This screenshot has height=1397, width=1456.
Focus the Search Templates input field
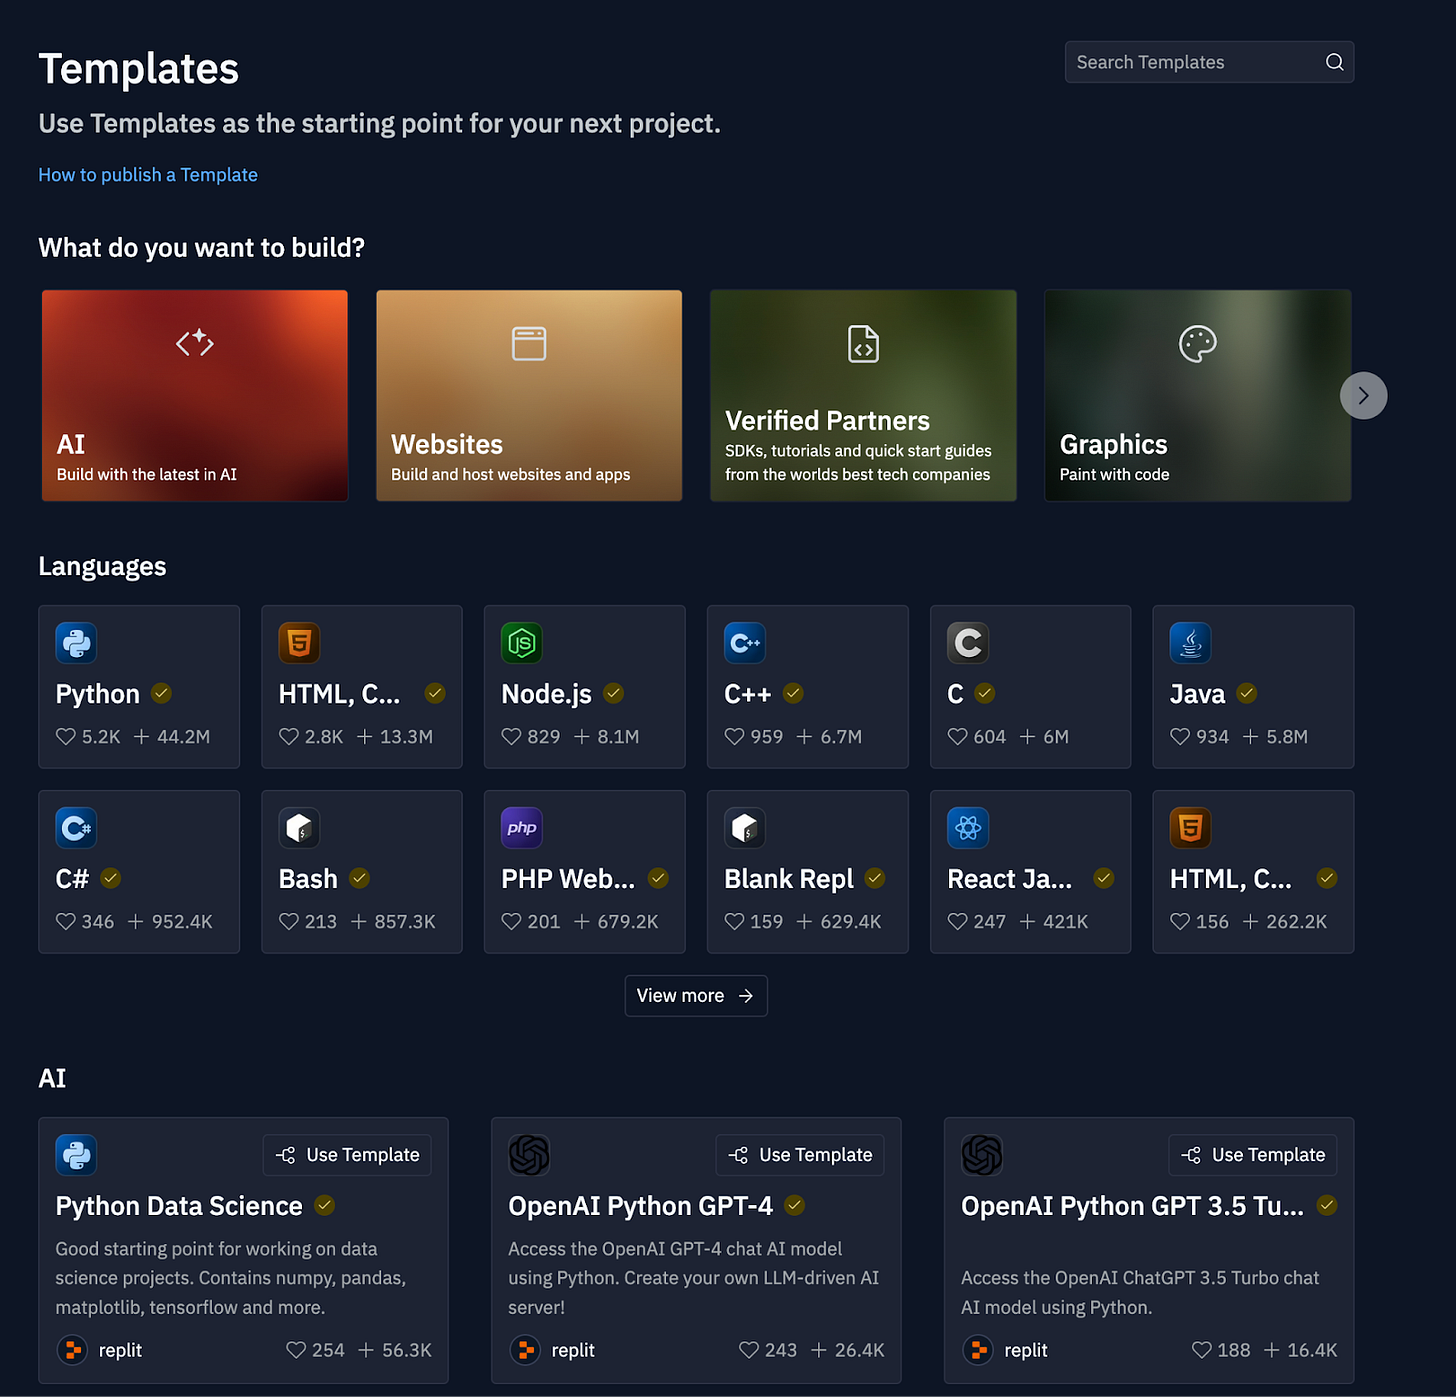pos(1209,62)
